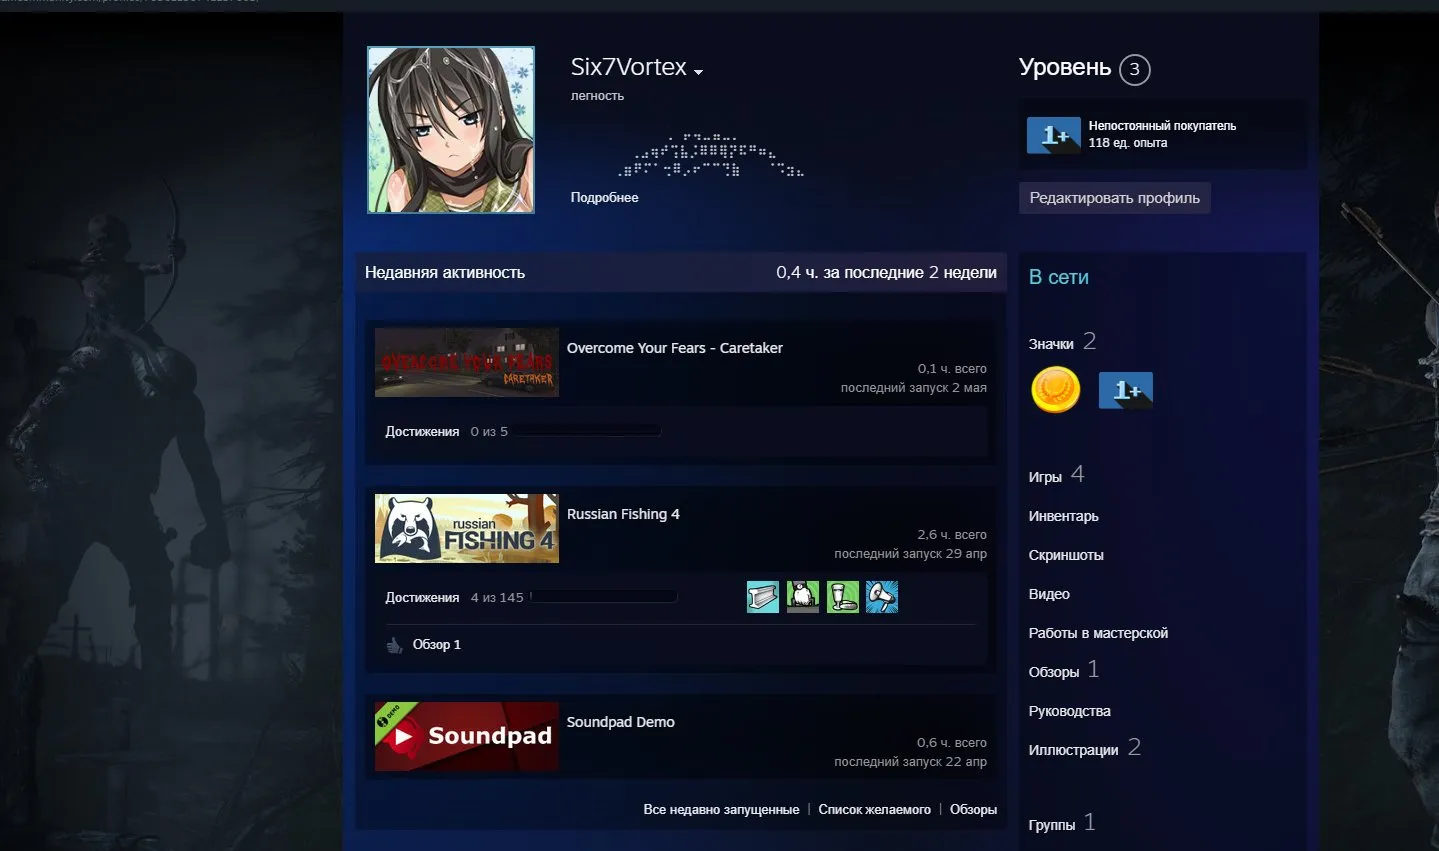Open Все недавно запущенные link

(721, 810)
